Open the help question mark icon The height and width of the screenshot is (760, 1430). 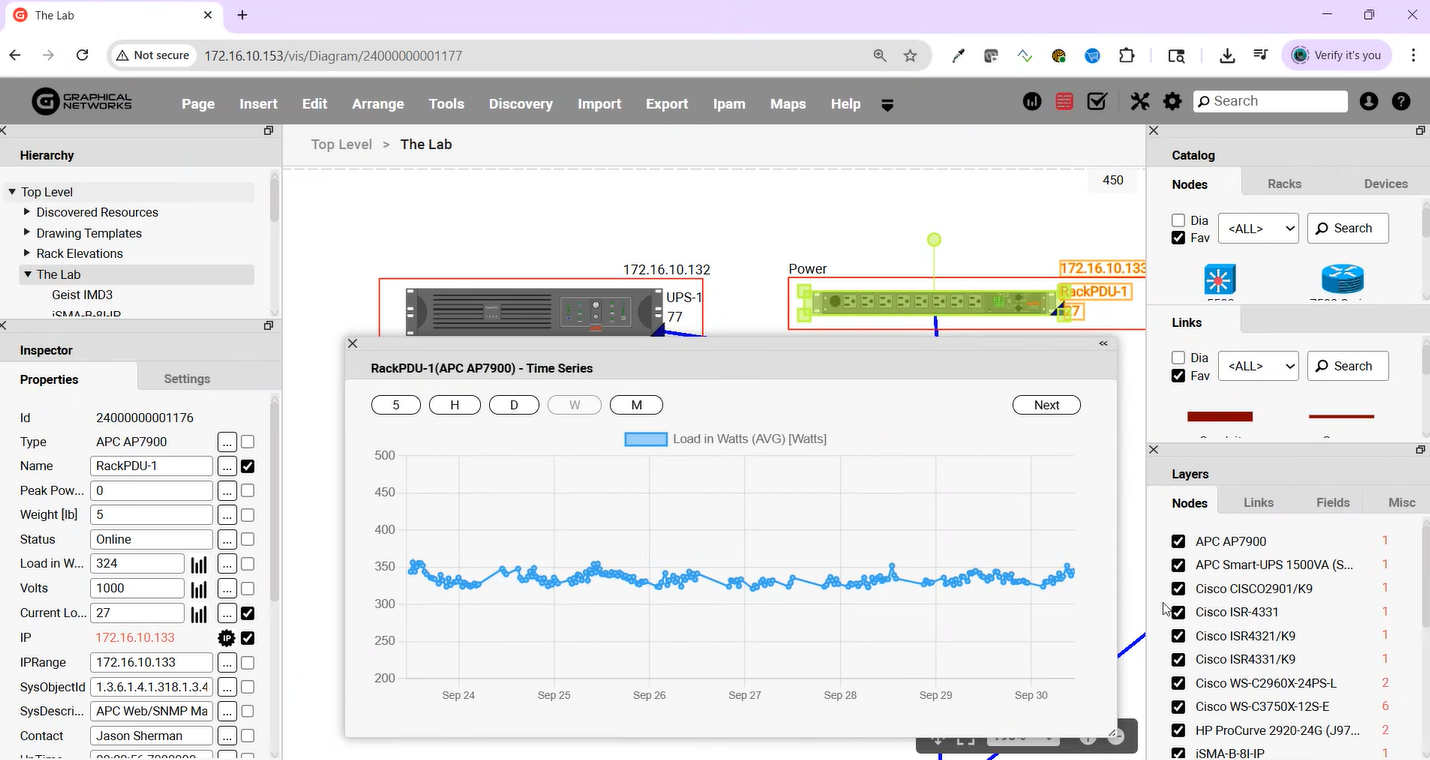point(1401,102)
